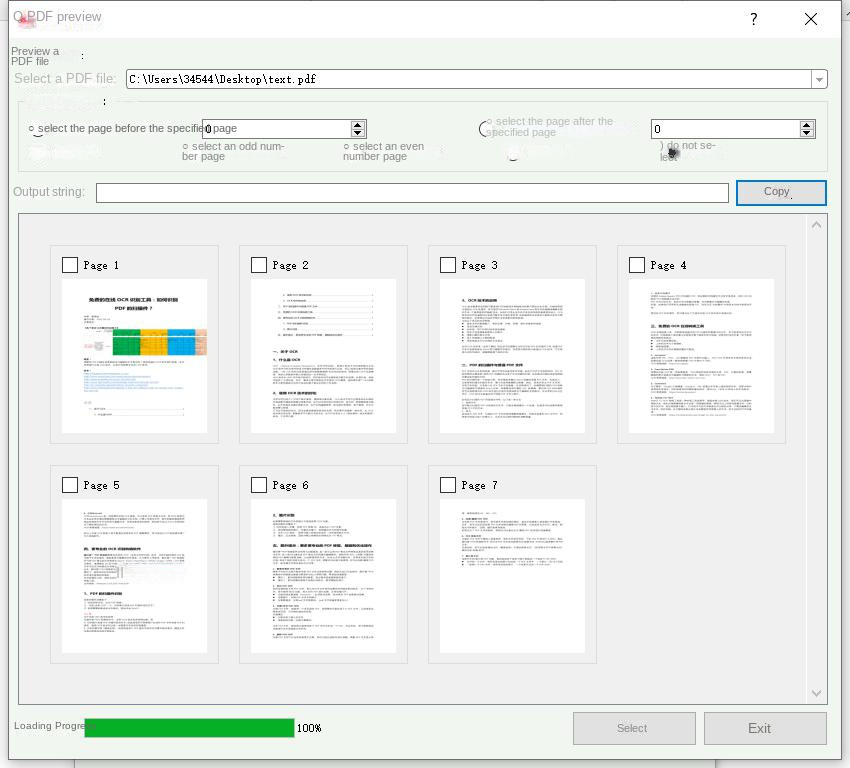The image size is (850, 768).
Task: Open the PDF file path dropdown
Action: click(x=819, y=79)
